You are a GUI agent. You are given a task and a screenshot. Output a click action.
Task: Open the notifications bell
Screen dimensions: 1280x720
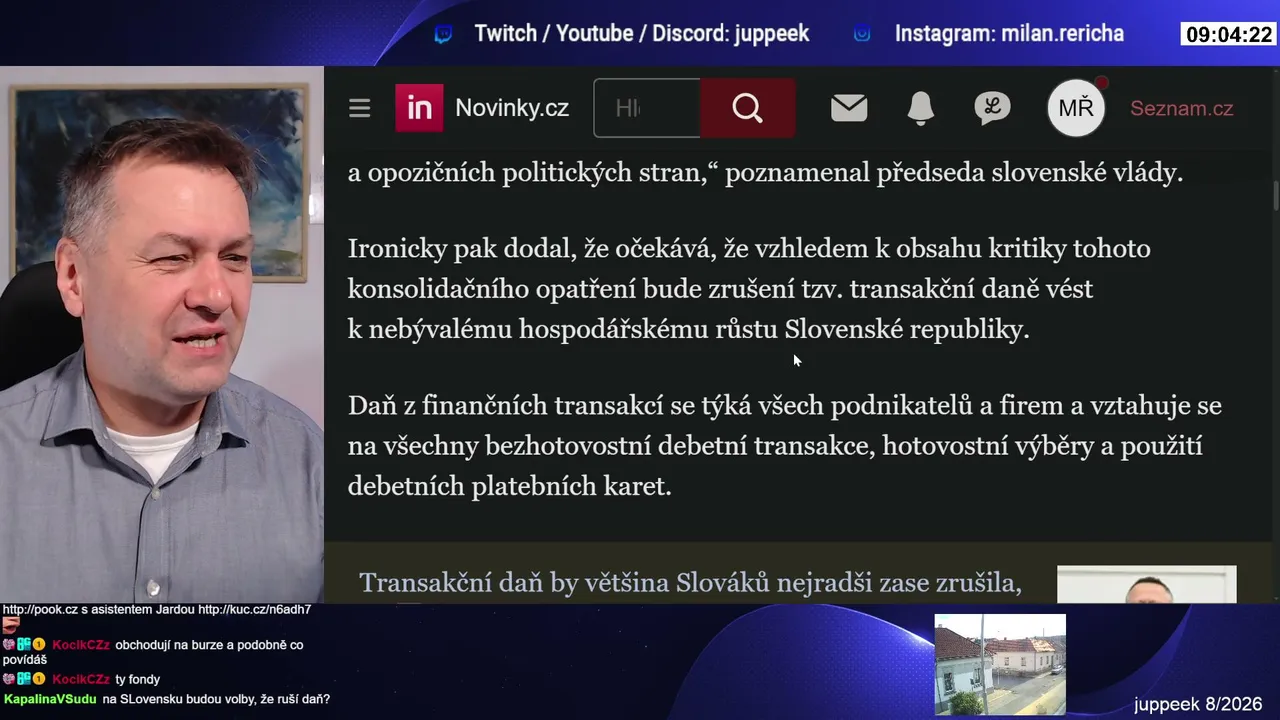[x=920, y=108]
